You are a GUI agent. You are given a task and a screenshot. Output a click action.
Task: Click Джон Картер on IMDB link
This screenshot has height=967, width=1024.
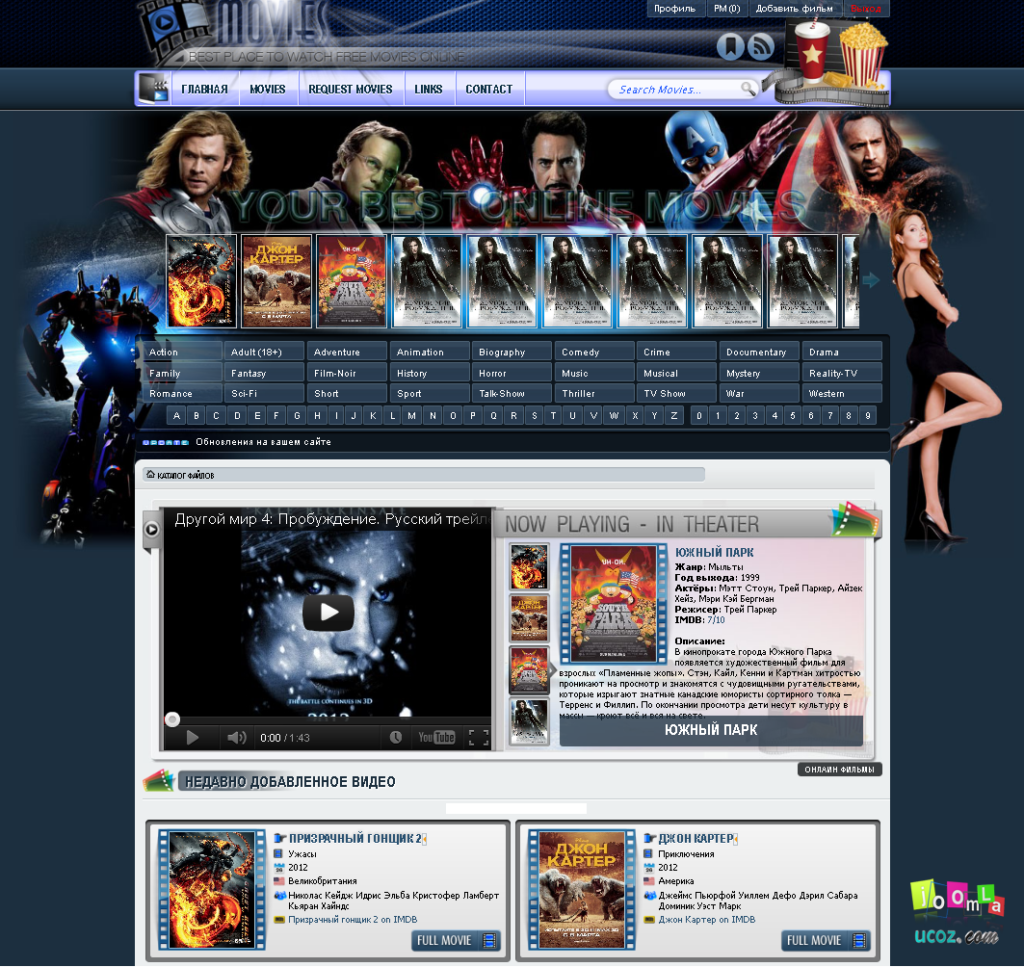pos(707,919)
